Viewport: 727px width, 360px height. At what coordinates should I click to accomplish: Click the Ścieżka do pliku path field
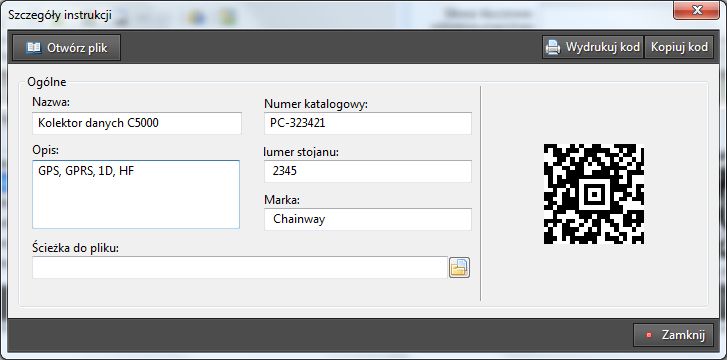point(240,268)
